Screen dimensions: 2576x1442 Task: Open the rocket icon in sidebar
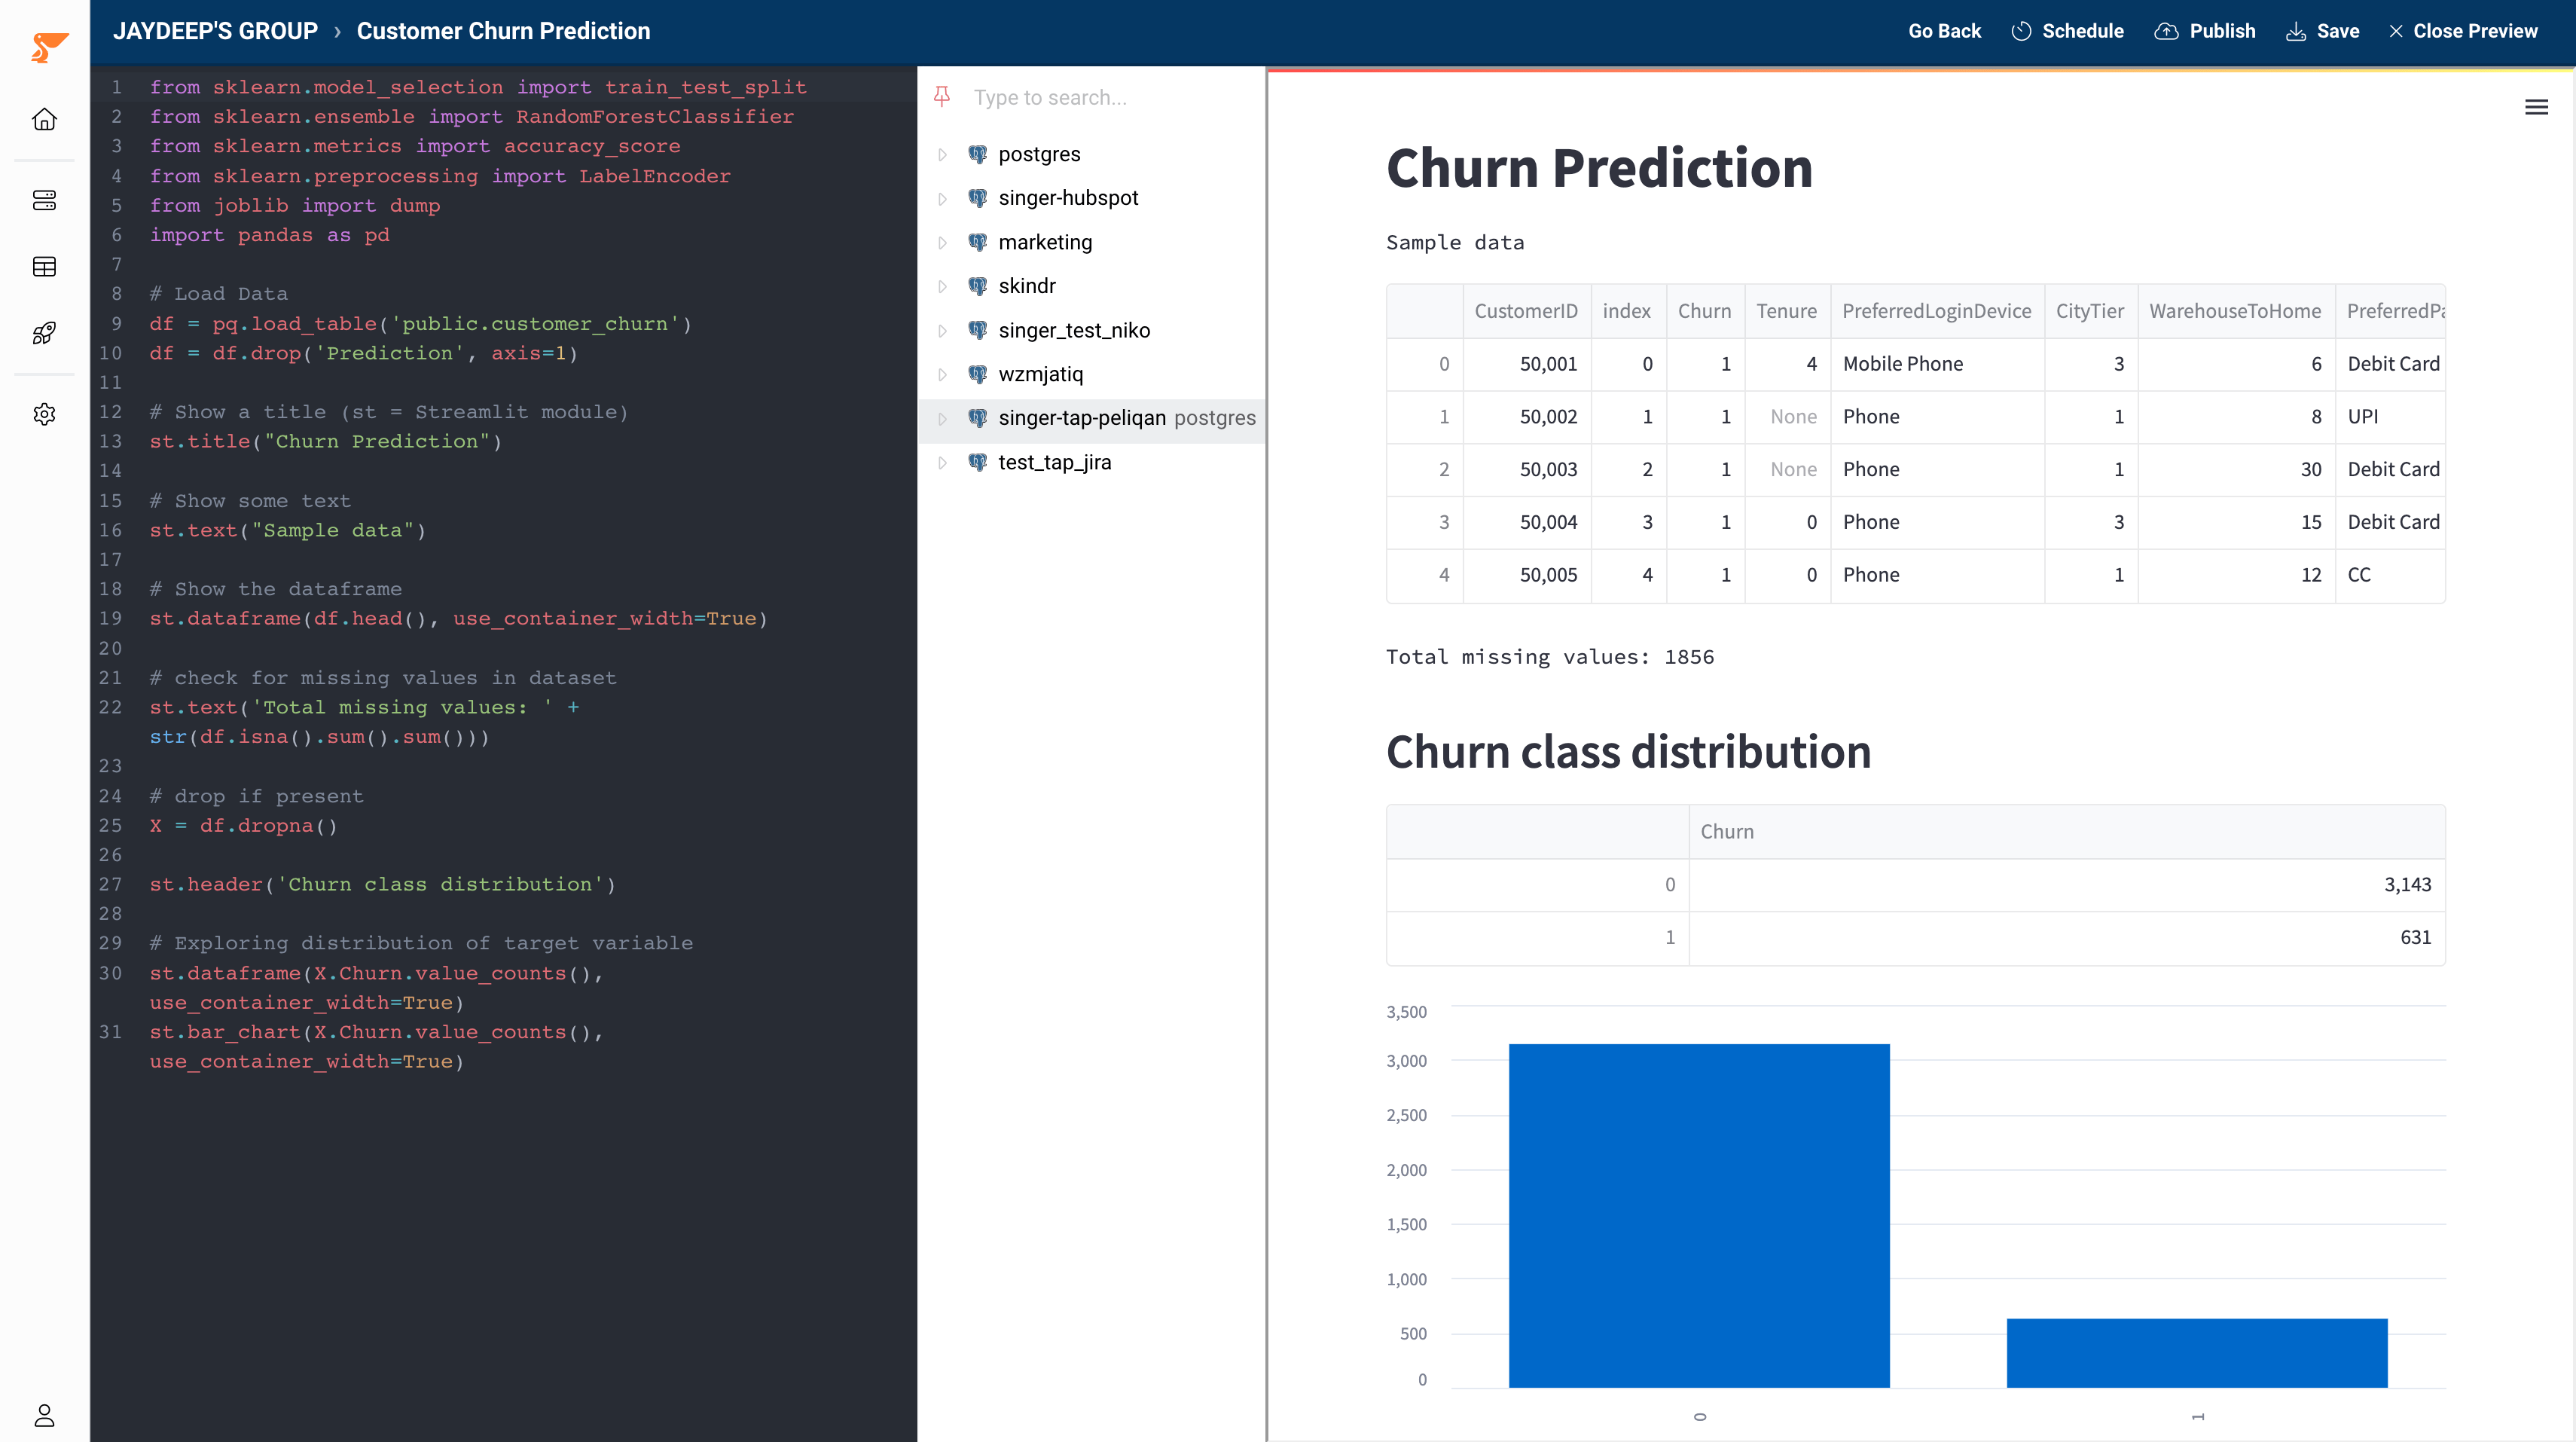pos(44,333)
